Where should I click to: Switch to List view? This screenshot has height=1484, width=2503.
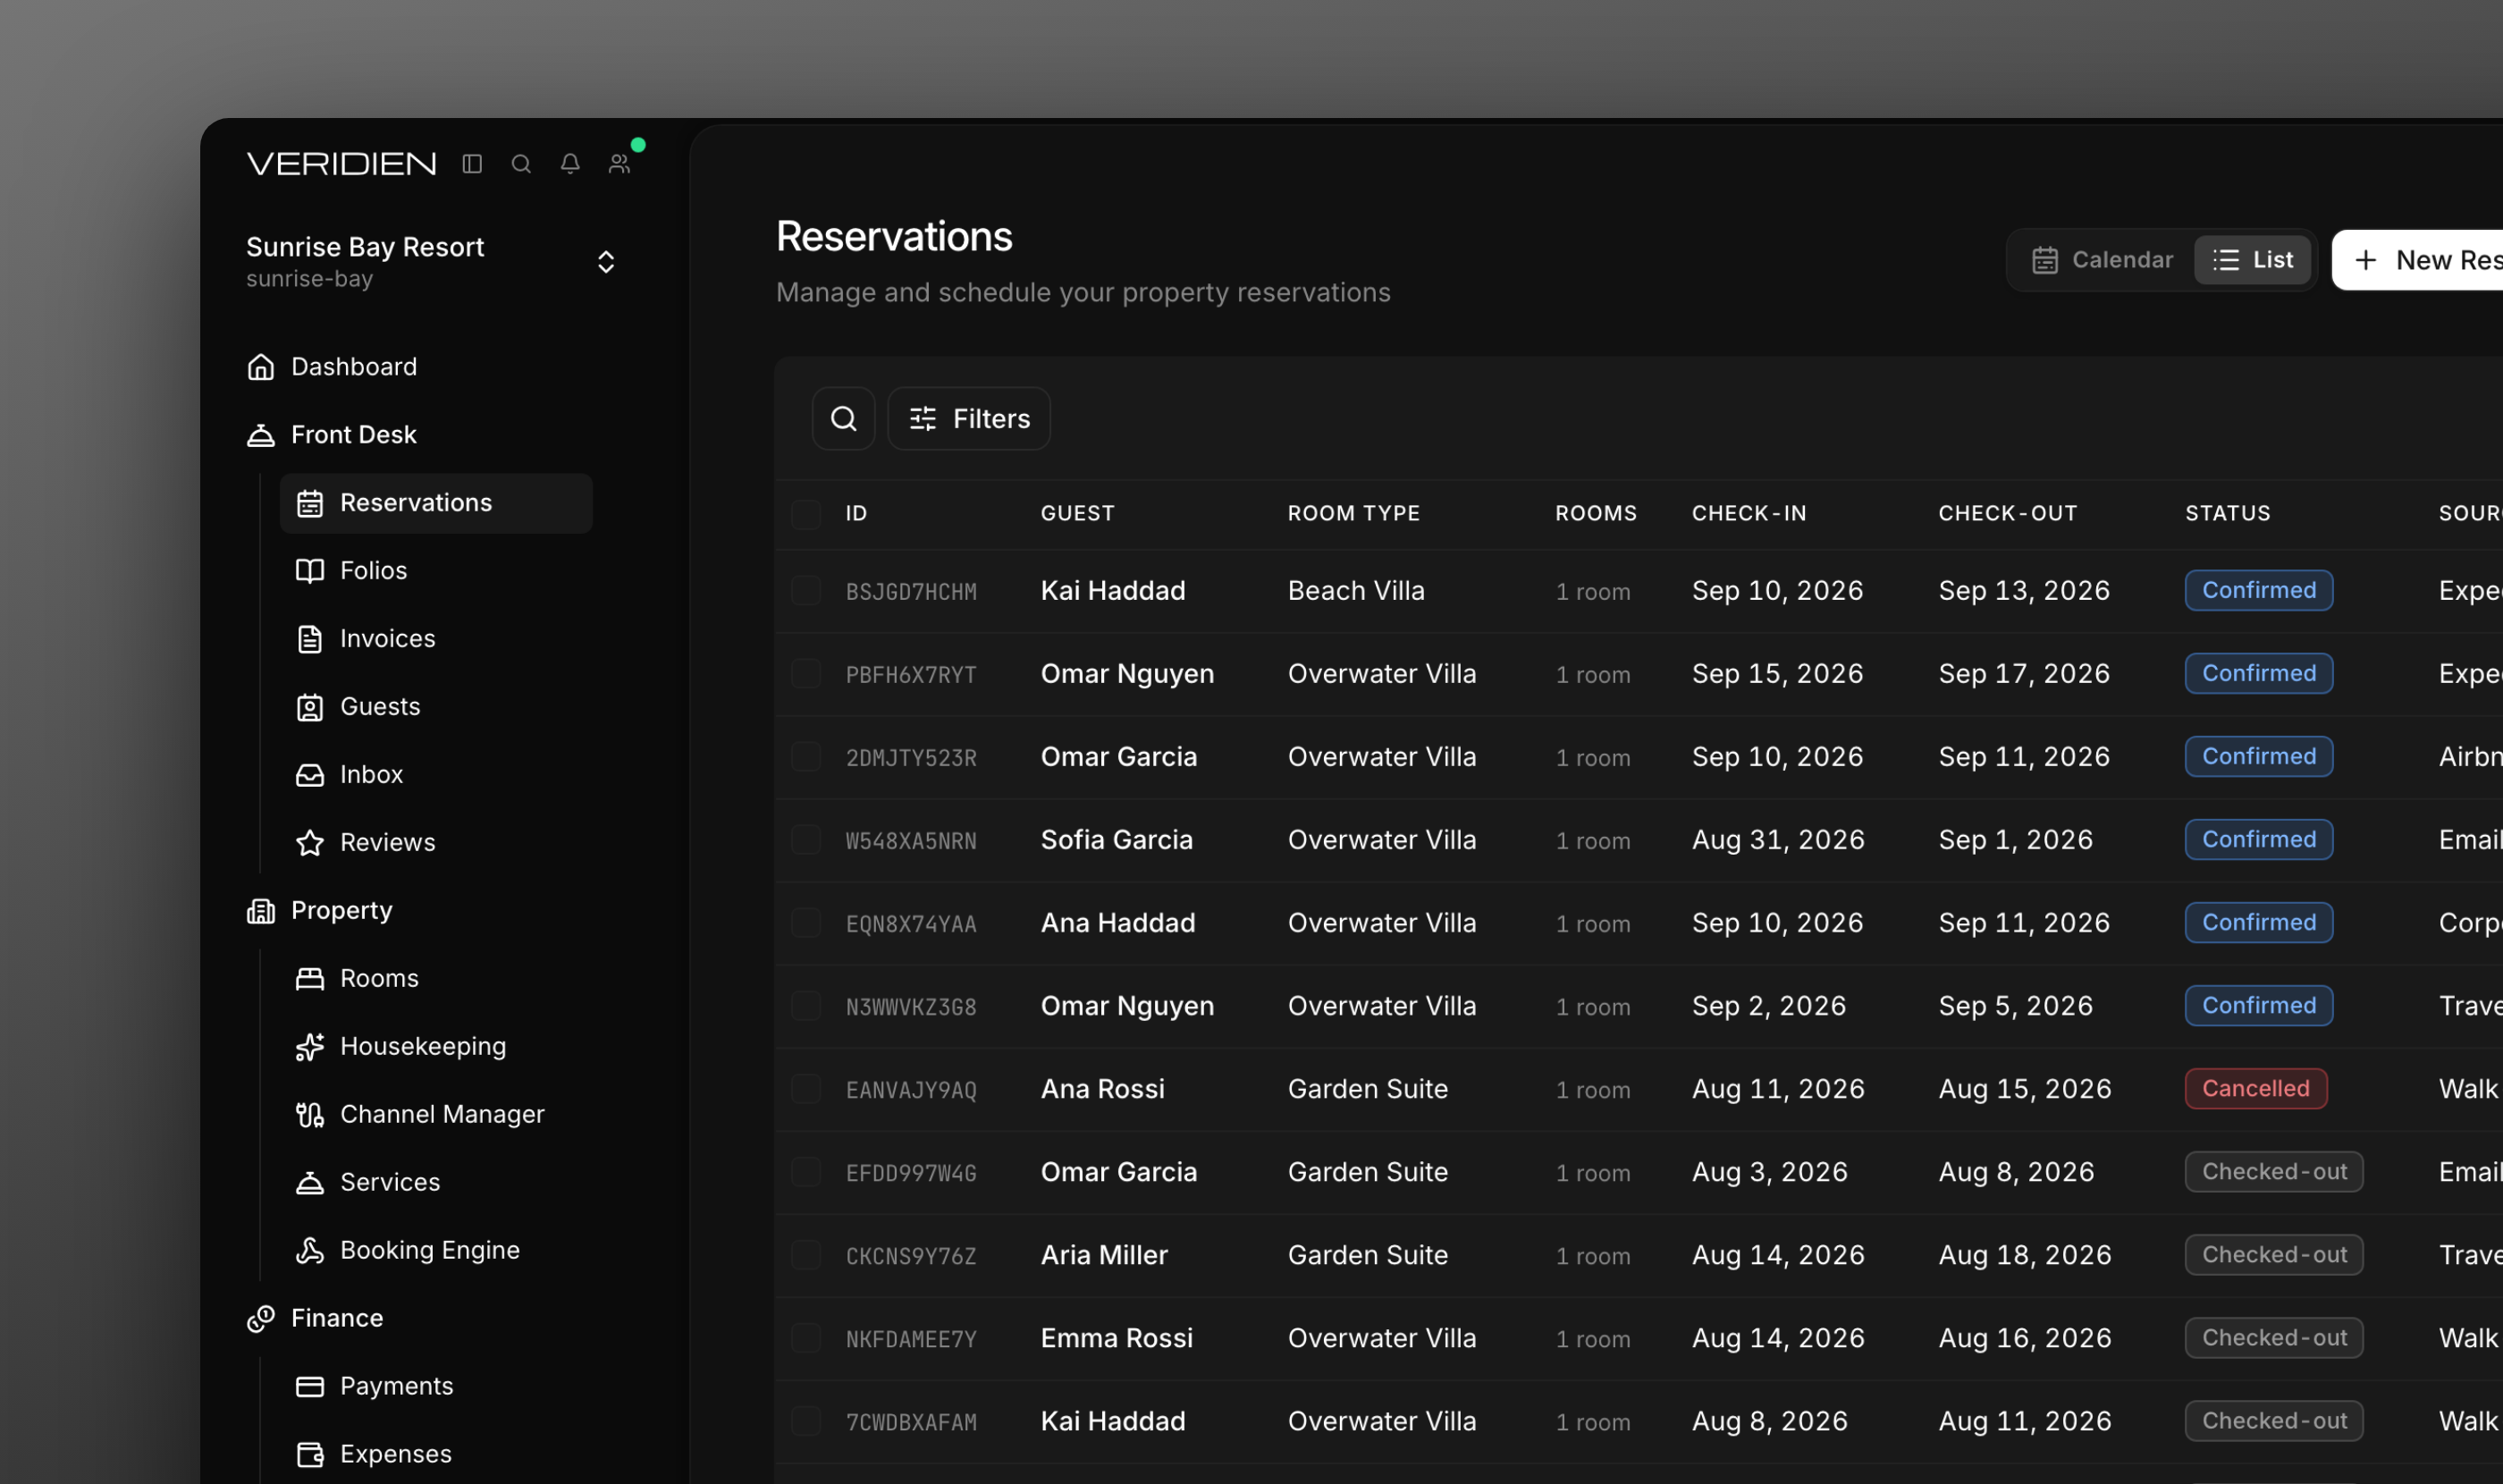(x=2253, y=260)
